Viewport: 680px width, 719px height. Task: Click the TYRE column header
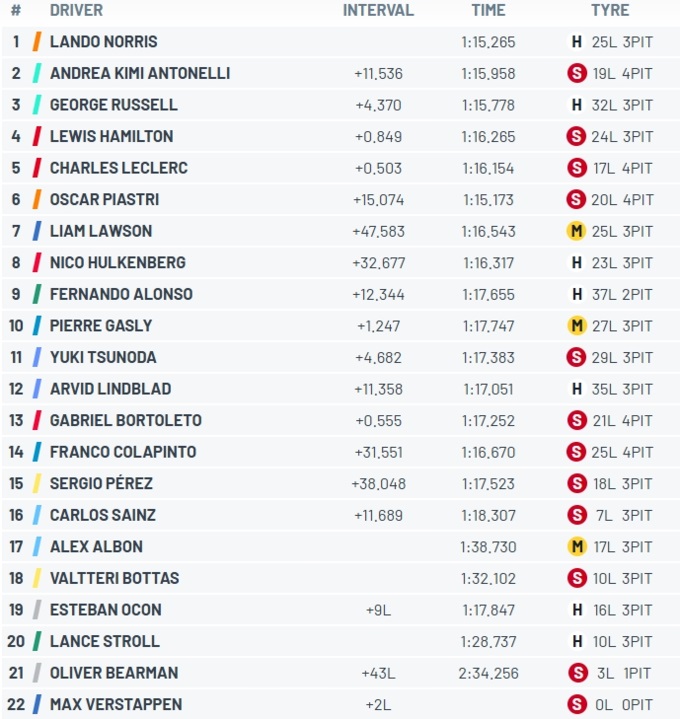610,10
